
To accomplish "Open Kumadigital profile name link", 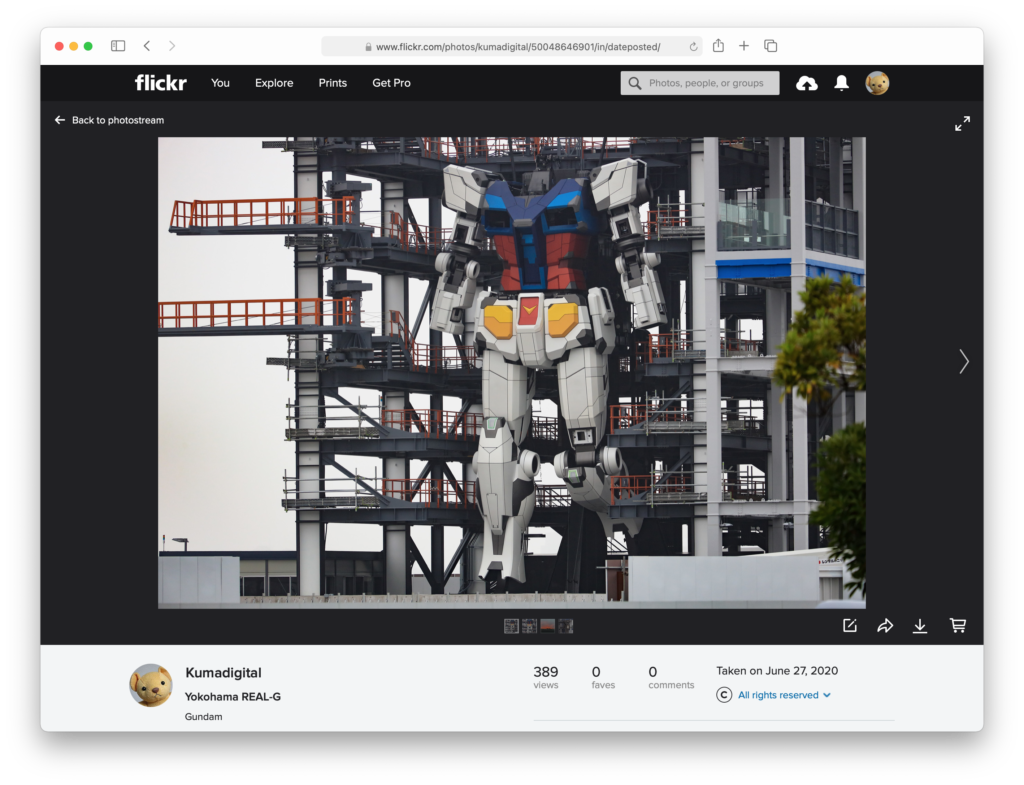I will (223, 673).
